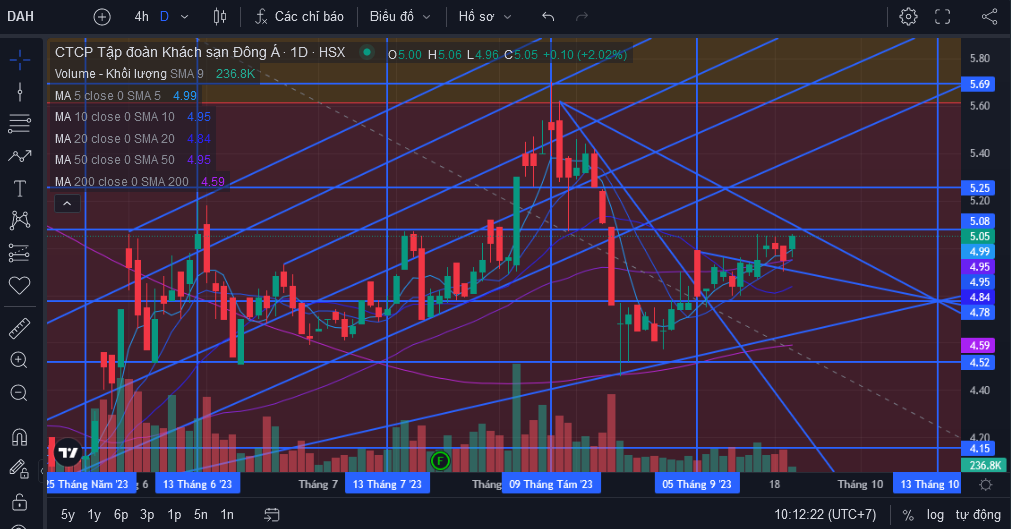Viewport: 1011px width, 529px height.
Task: Select the ruler measure tool
Action: [x=19, y=328]
